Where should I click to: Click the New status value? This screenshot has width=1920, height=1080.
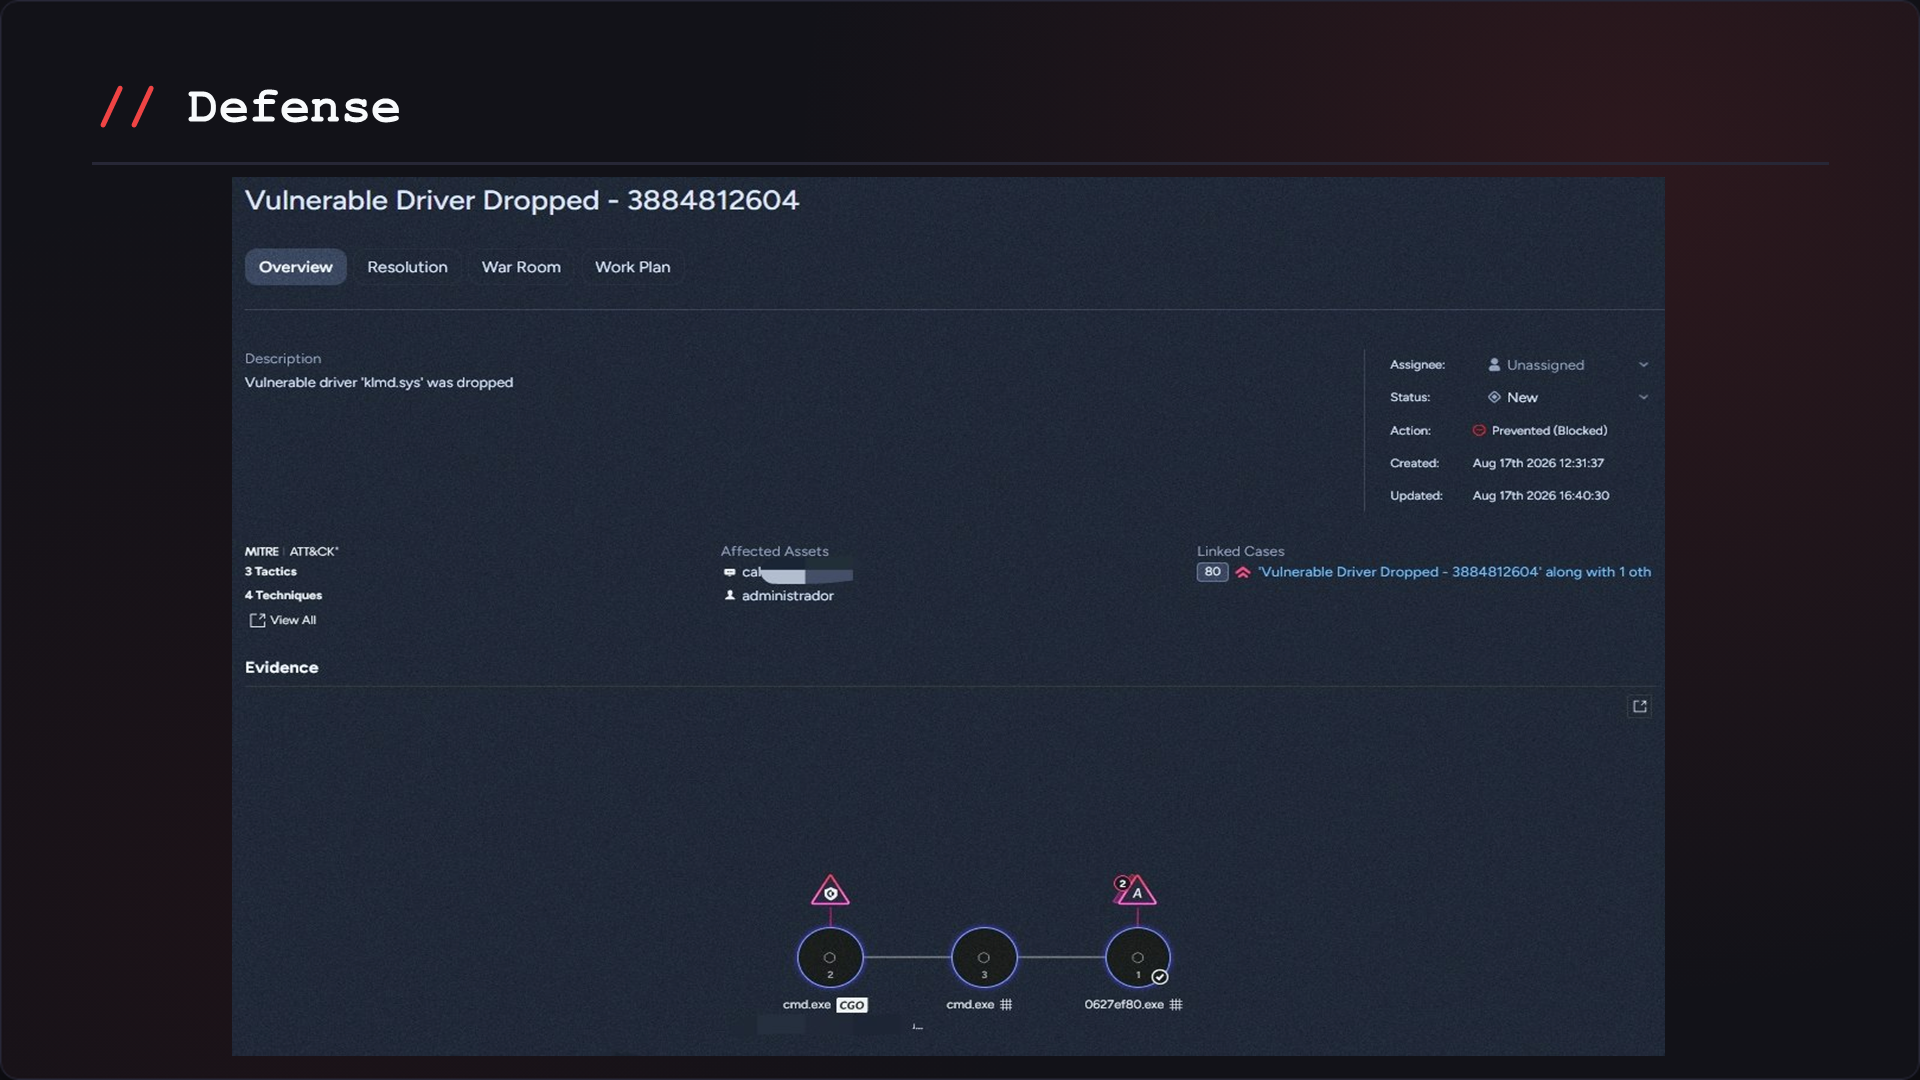click(x=1522, y=397)
